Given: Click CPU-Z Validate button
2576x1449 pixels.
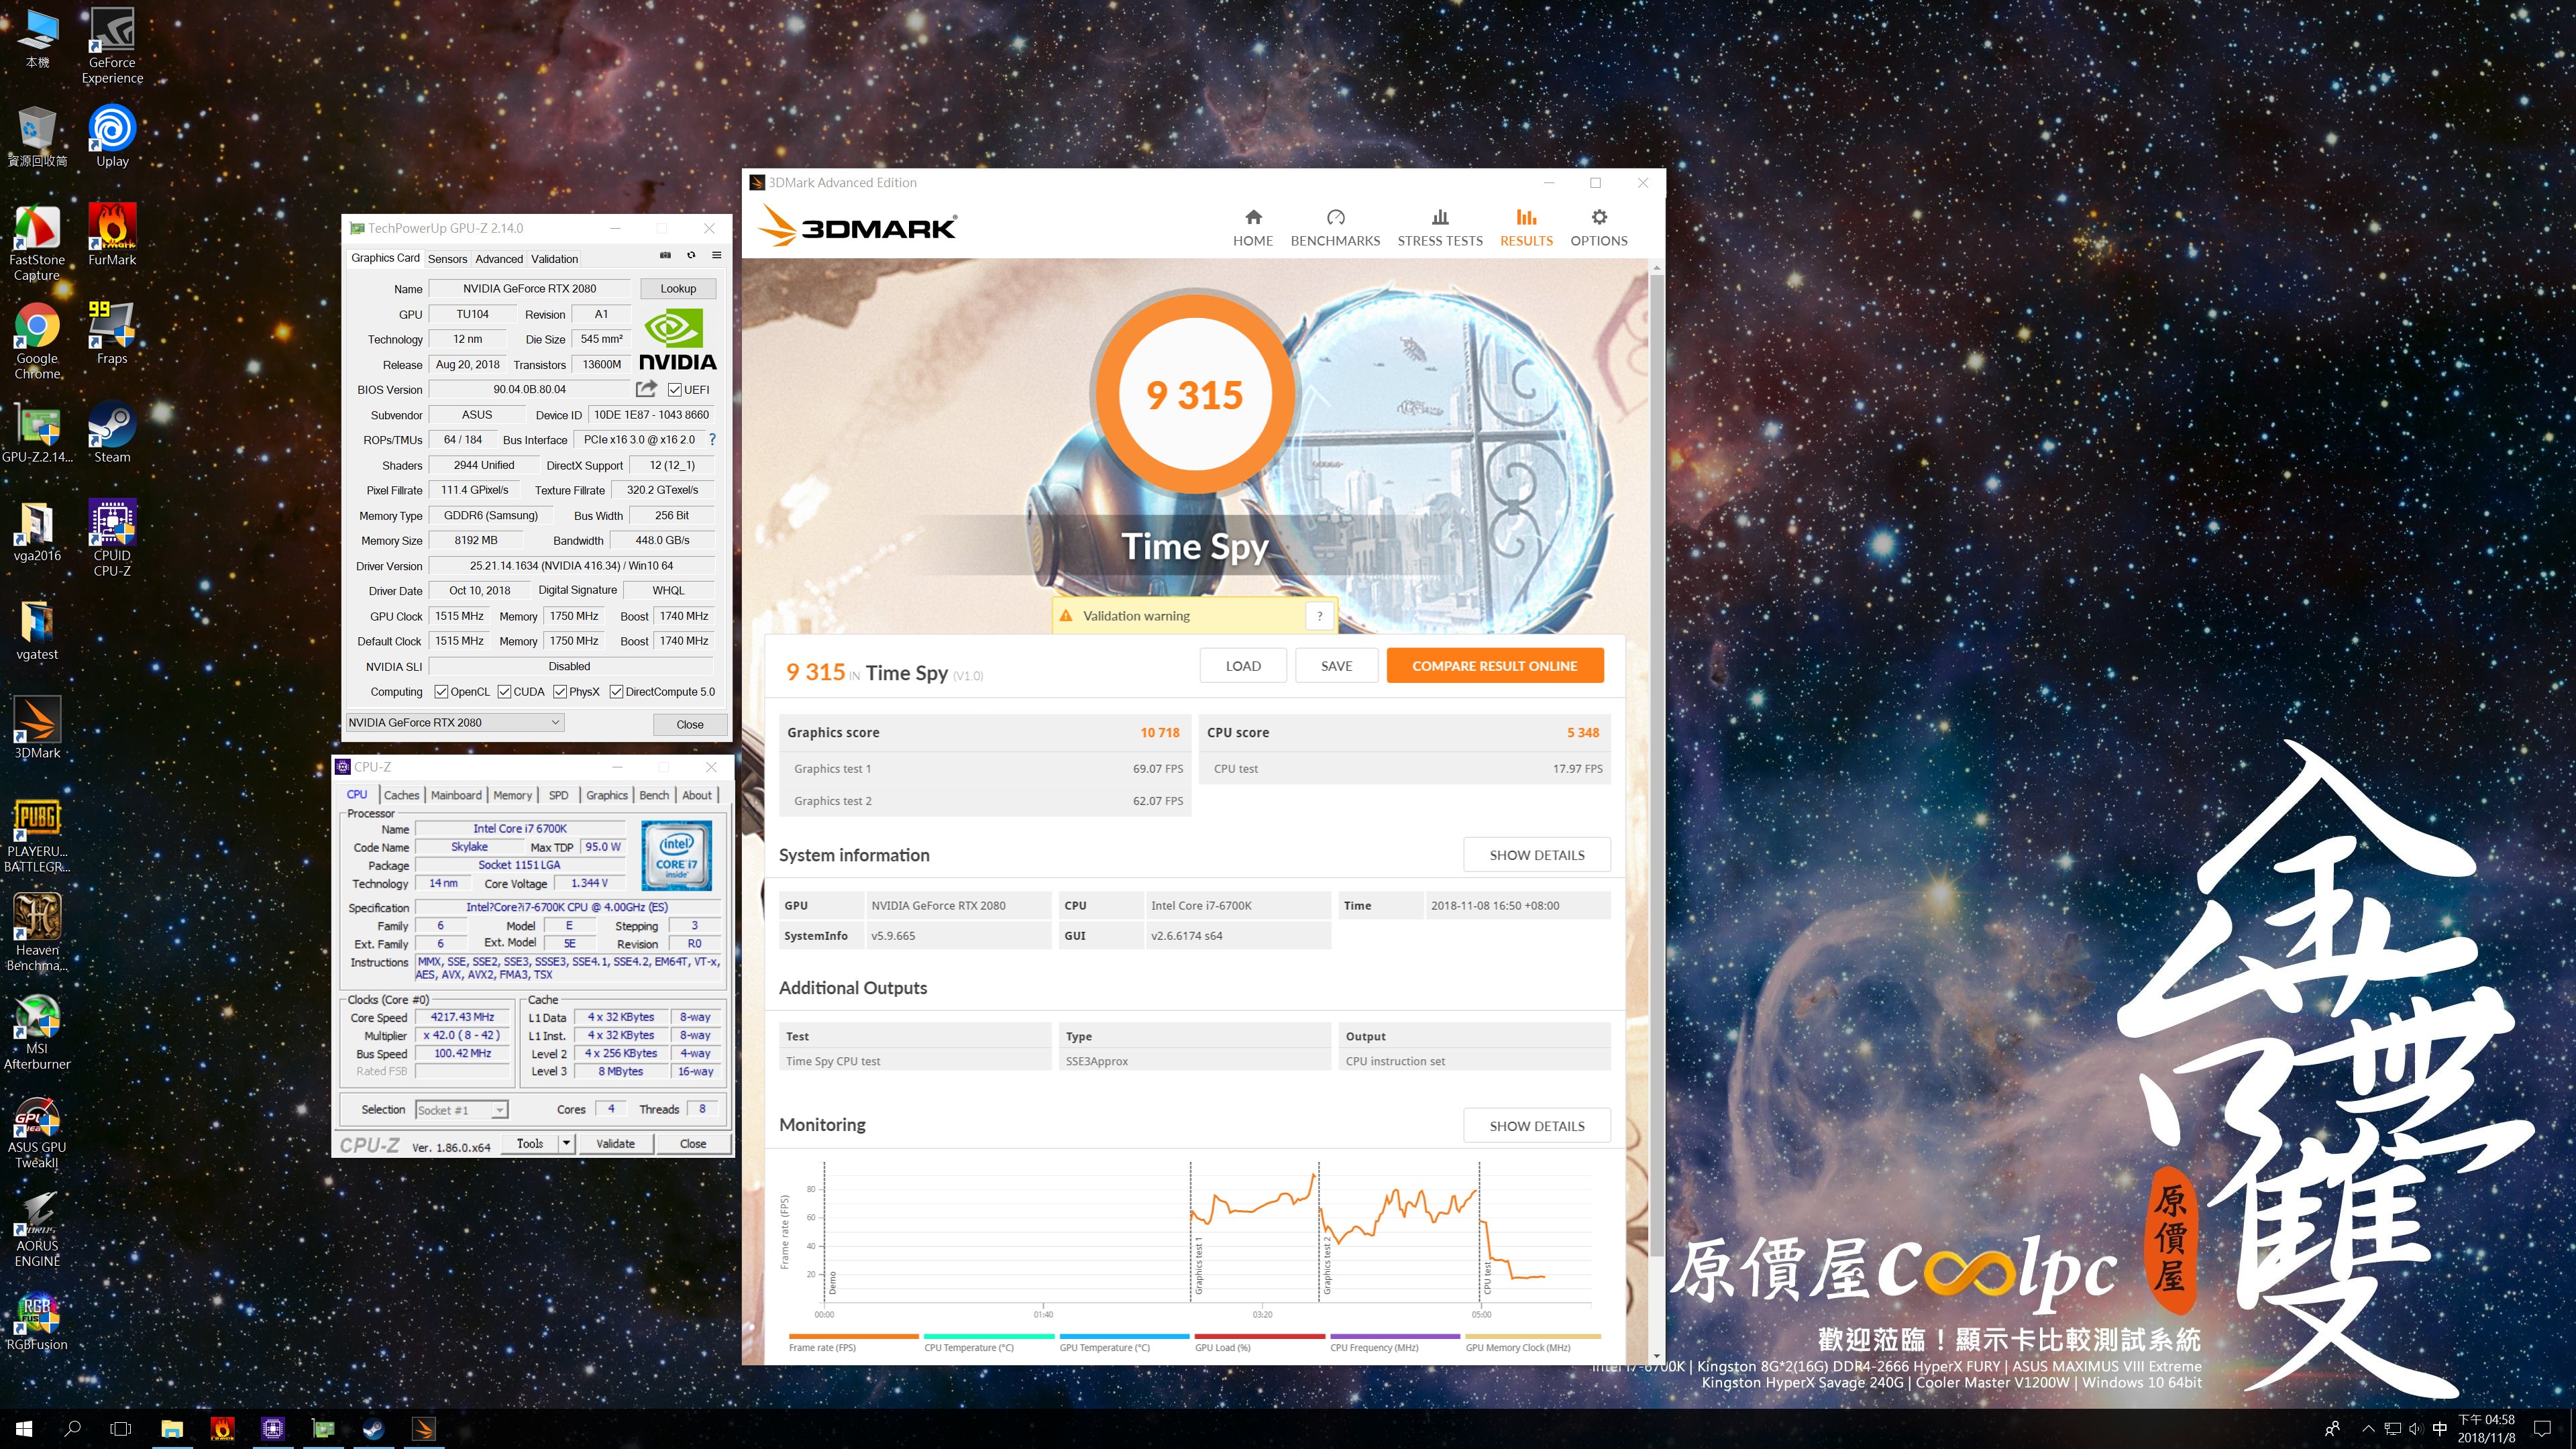Looking at the screenshot, I should click(615, 1143).
